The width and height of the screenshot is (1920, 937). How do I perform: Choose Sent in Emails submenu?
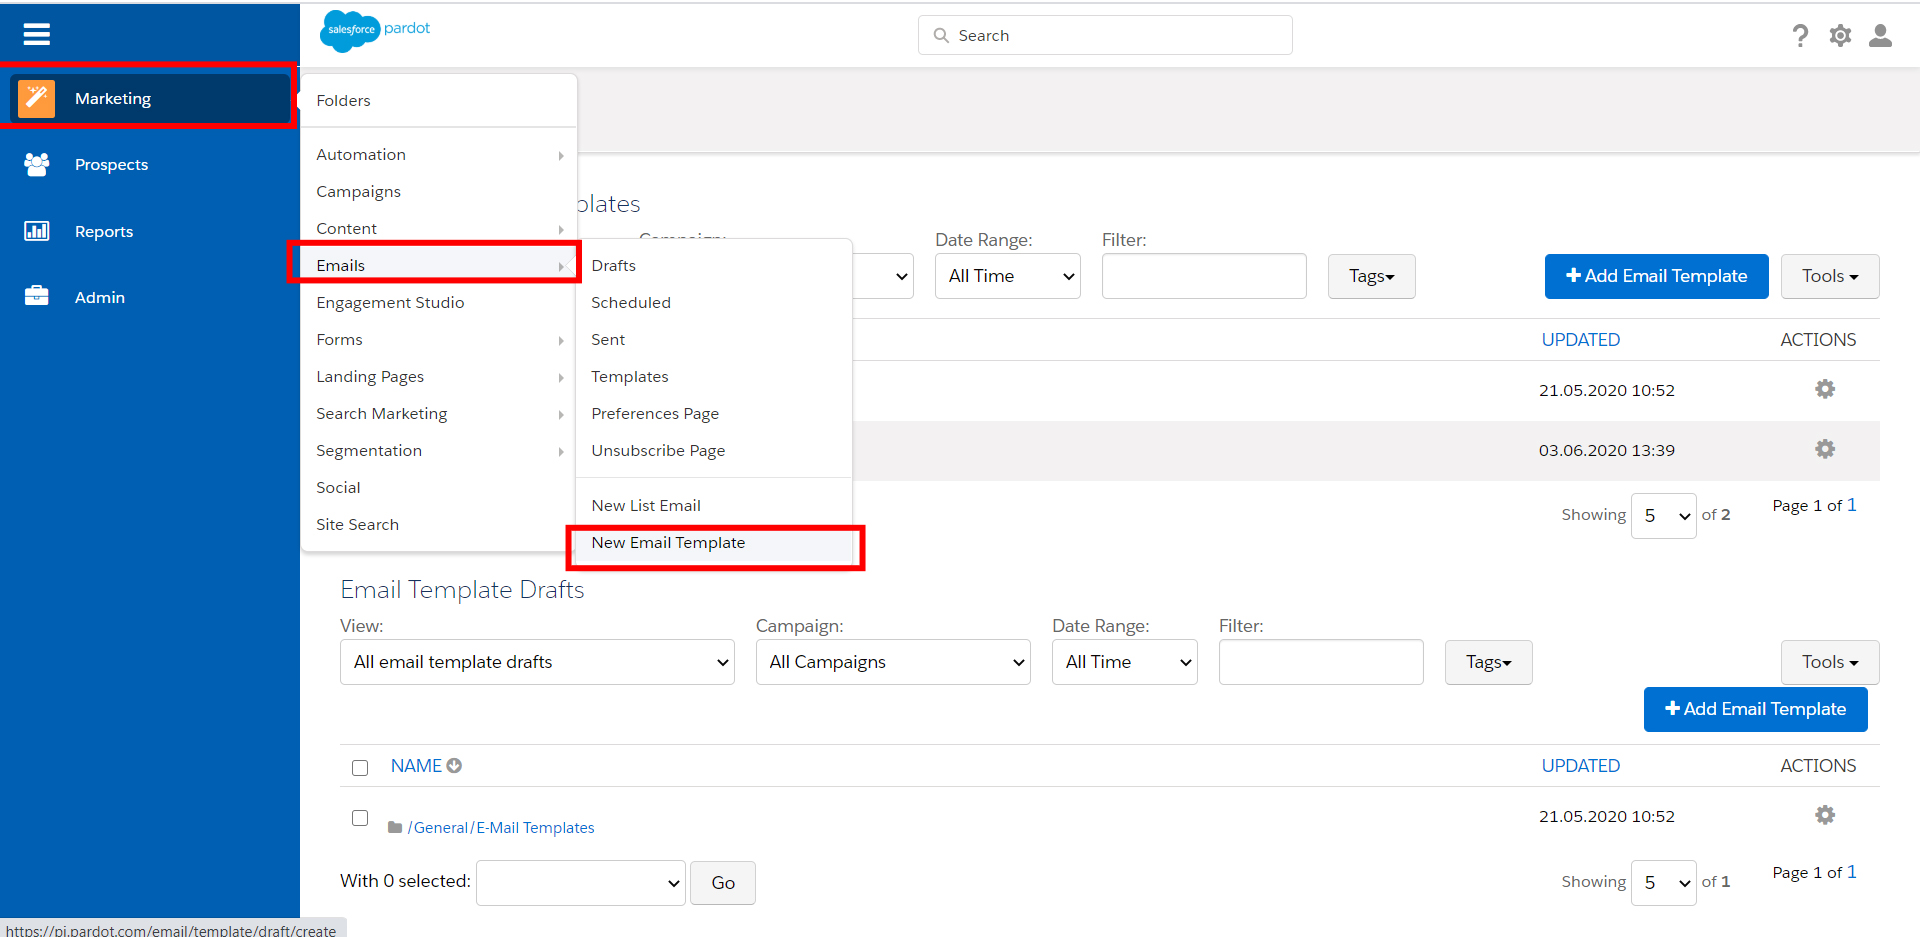(x=714, y=339)
